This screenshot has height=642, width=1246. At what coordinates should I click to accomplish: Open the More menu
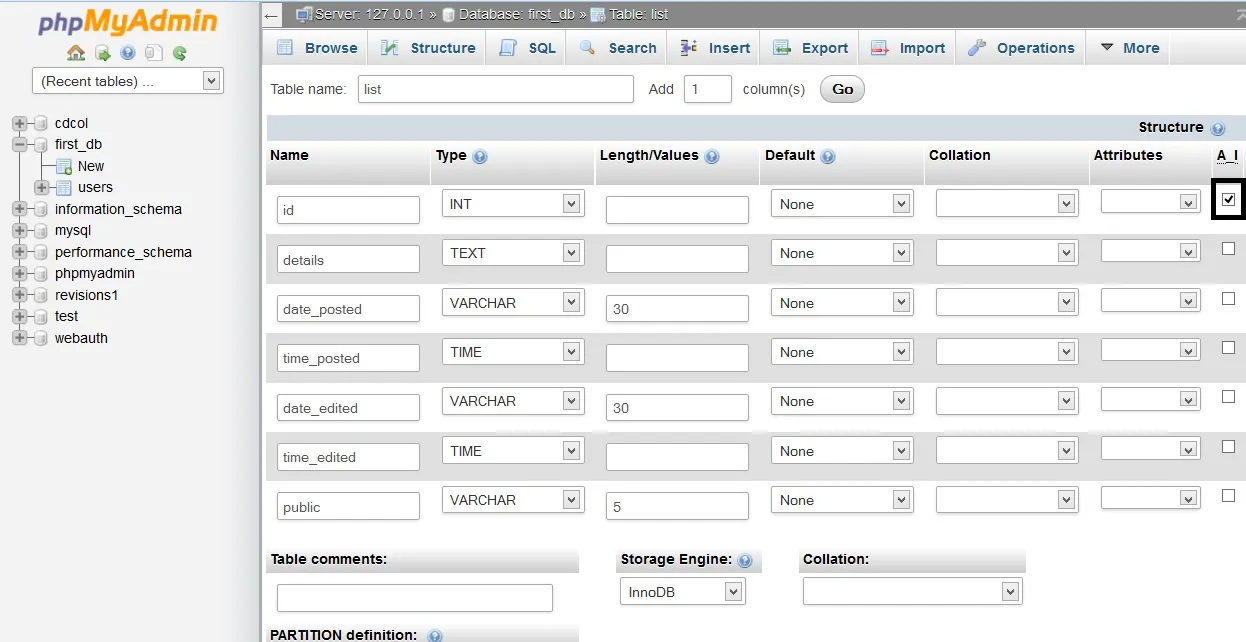[x=1129, y=48]
